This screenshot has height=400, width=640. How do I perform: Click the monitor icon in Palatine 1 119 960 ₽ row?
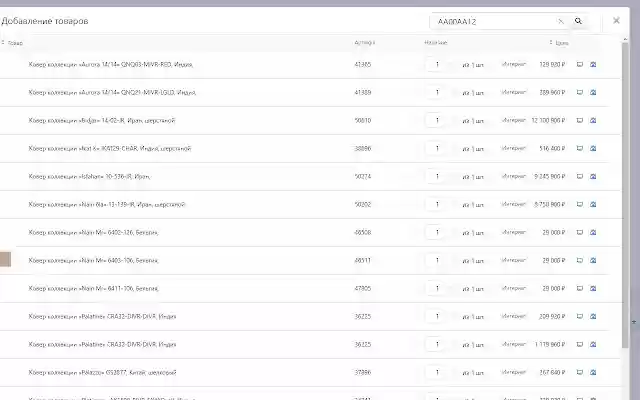tap(580, 344)
